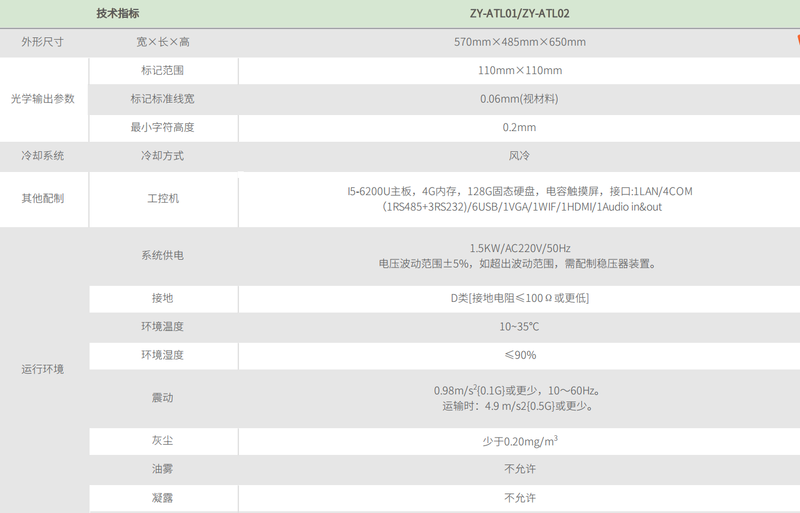The image size is (800, 513).
Task: Click the orange icon at right edge
Action: pyautogui.click(x=795, y=42)
